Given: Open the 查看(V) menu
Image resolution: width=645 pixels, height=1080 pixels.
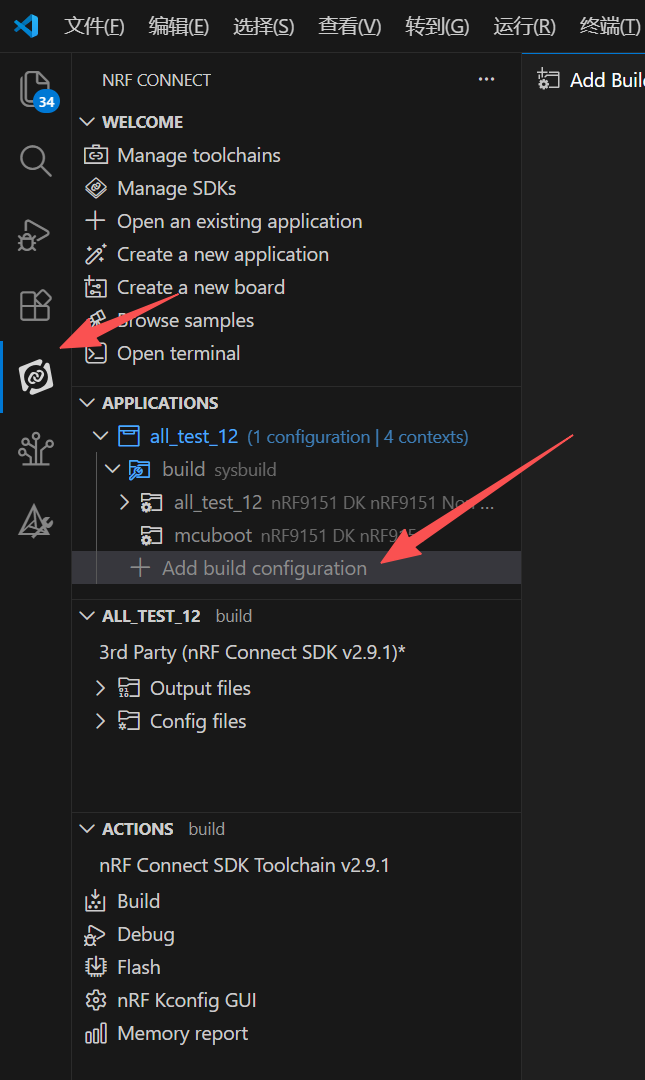Looking at the screenshot, I should pyautogui.click(x=349, y=26).
